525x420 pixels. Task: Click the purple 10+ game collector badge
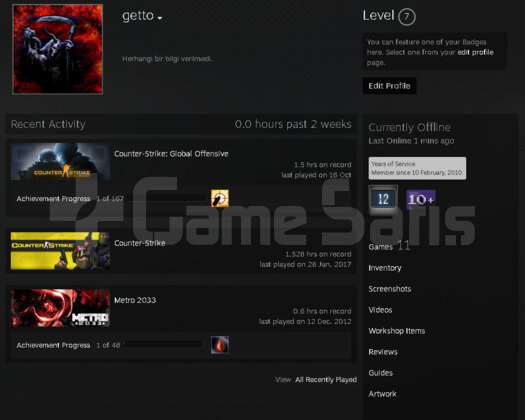point(421,200)
